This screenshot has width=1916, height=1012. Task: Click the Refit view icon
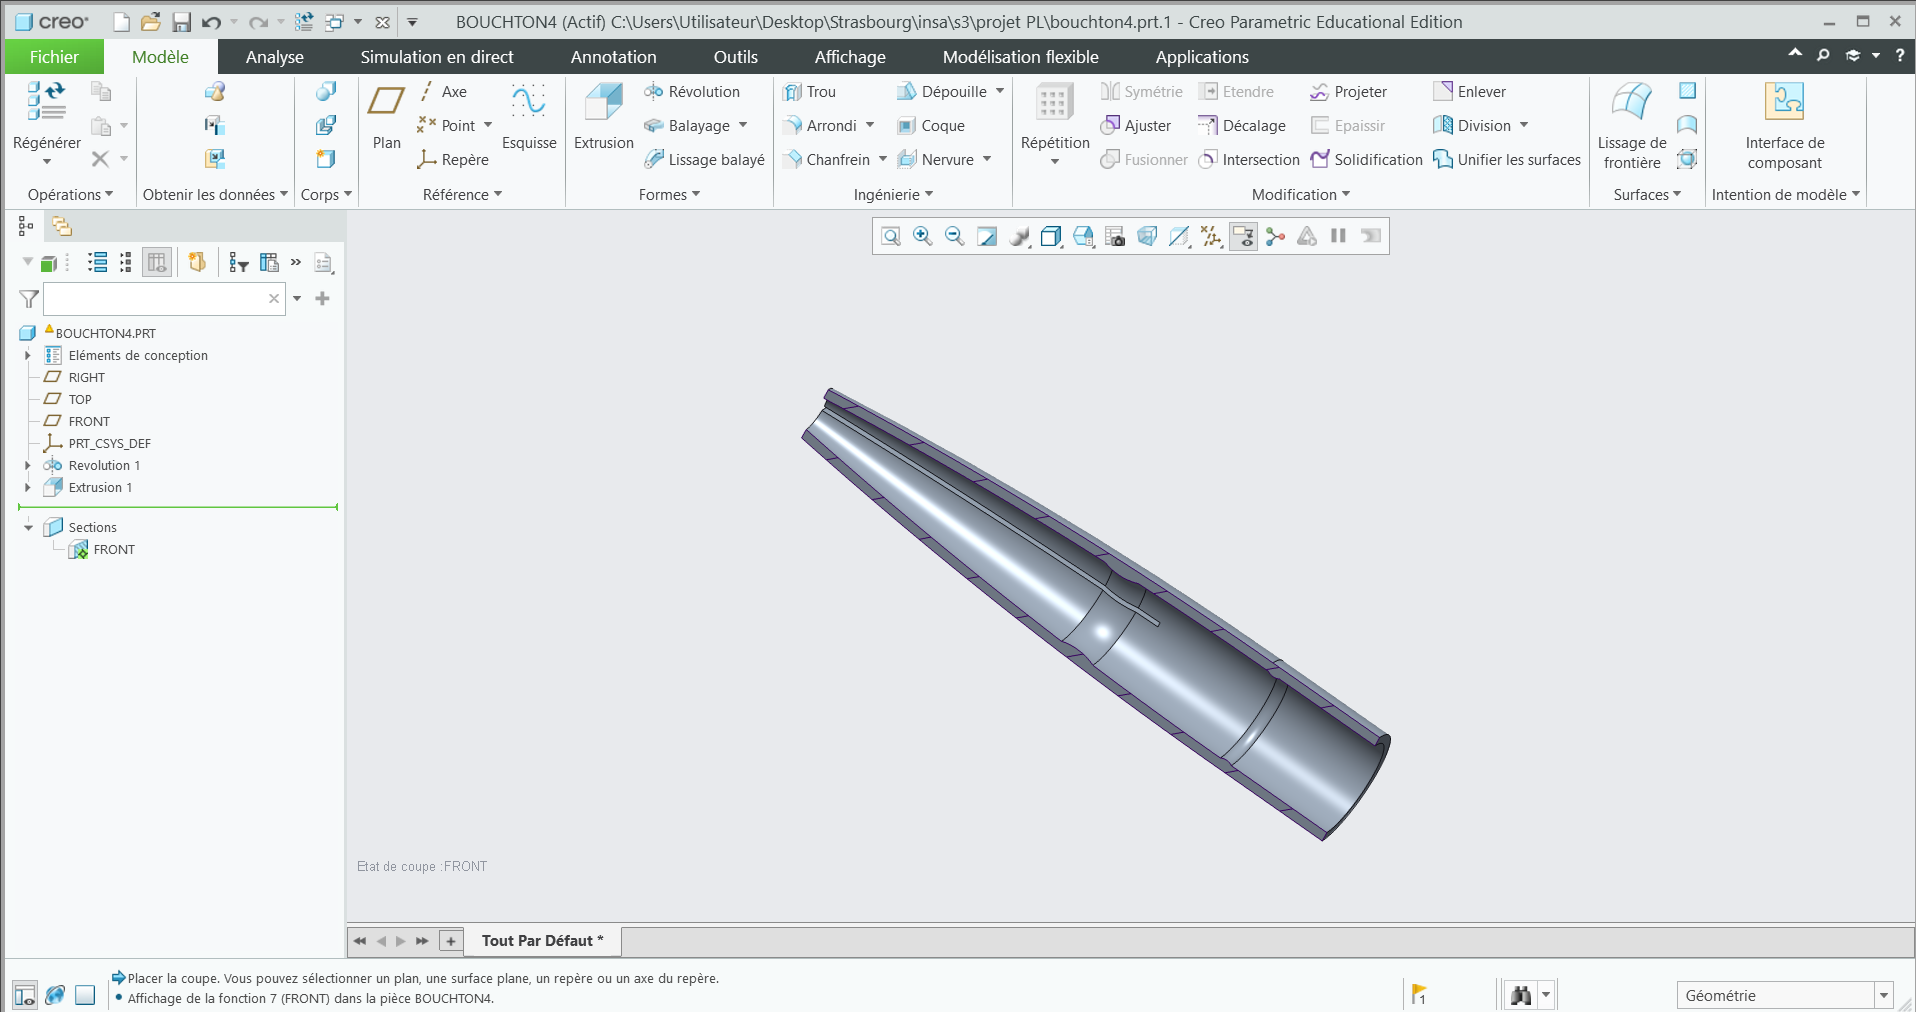pos(891,236)
